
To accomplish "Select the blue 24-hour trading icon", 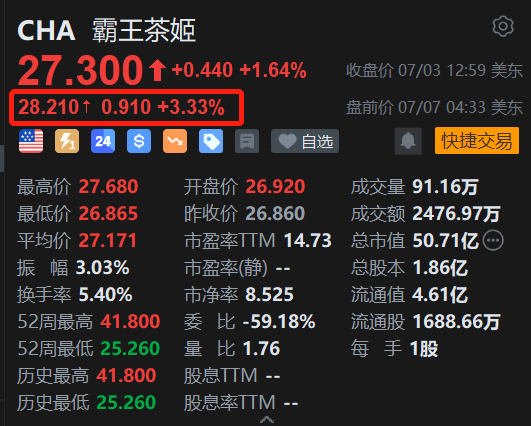I will point(103,141).
